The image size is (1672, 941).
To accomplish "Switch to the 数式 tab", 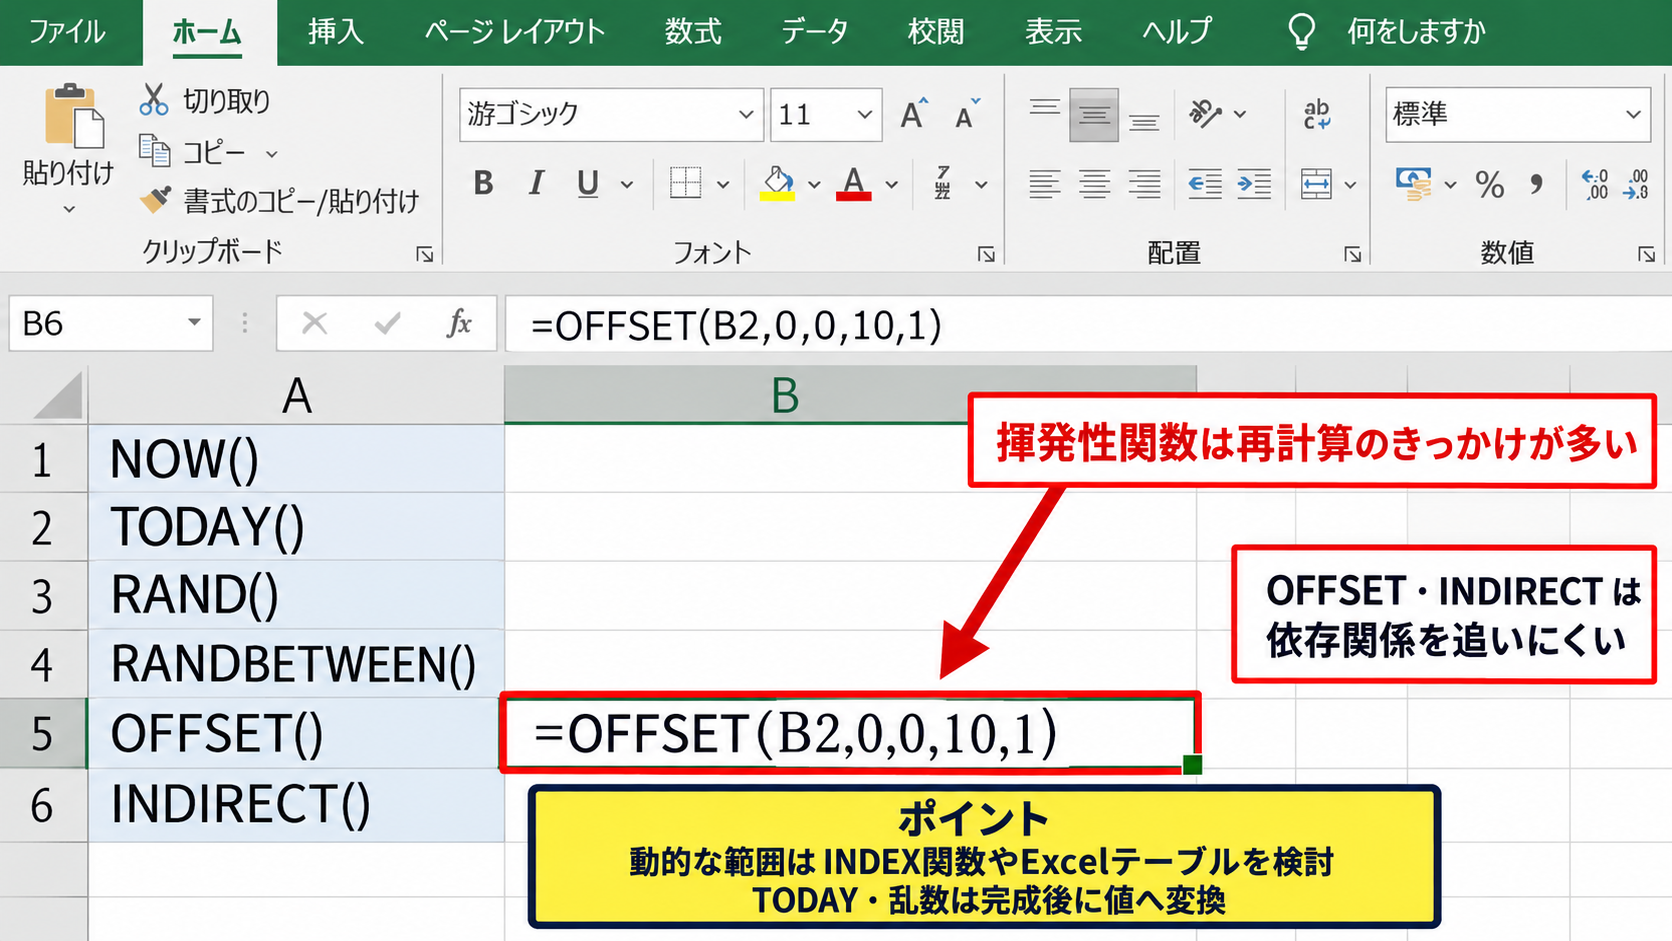I will (693, 32).
